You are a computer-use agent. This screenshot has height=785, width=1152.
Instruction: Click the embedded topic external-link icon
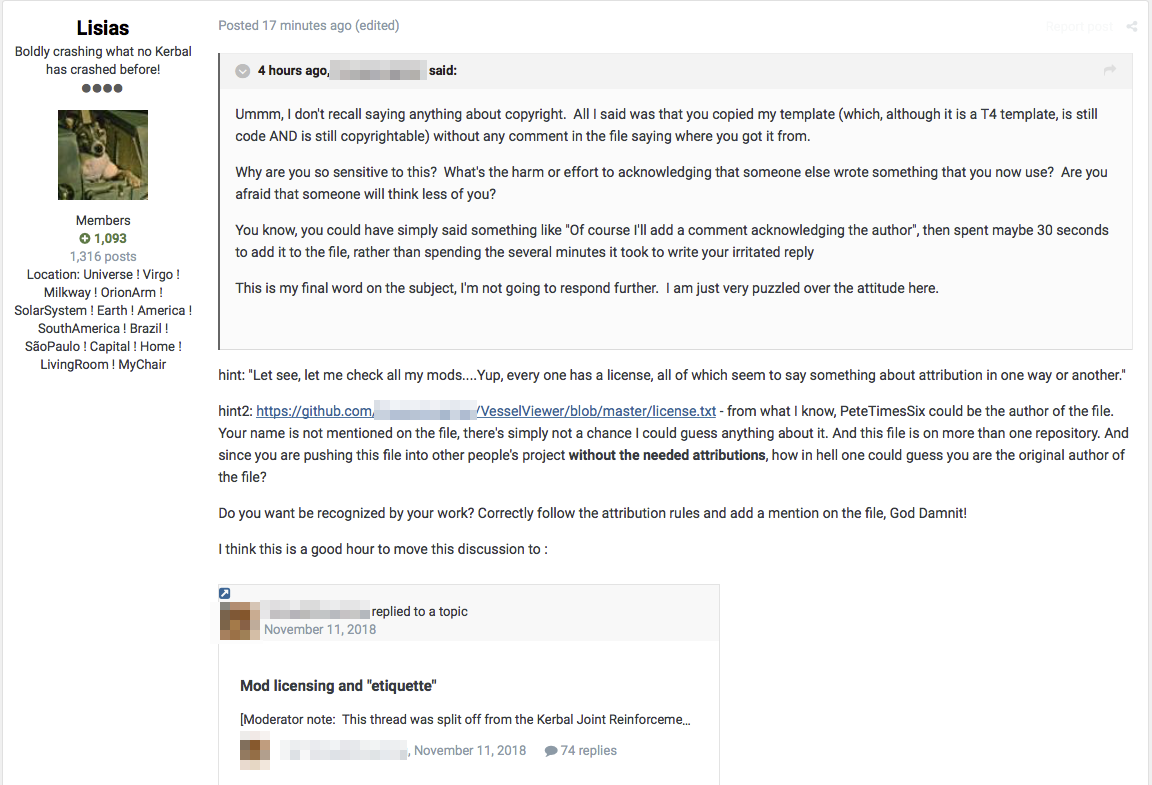point(225,593)
